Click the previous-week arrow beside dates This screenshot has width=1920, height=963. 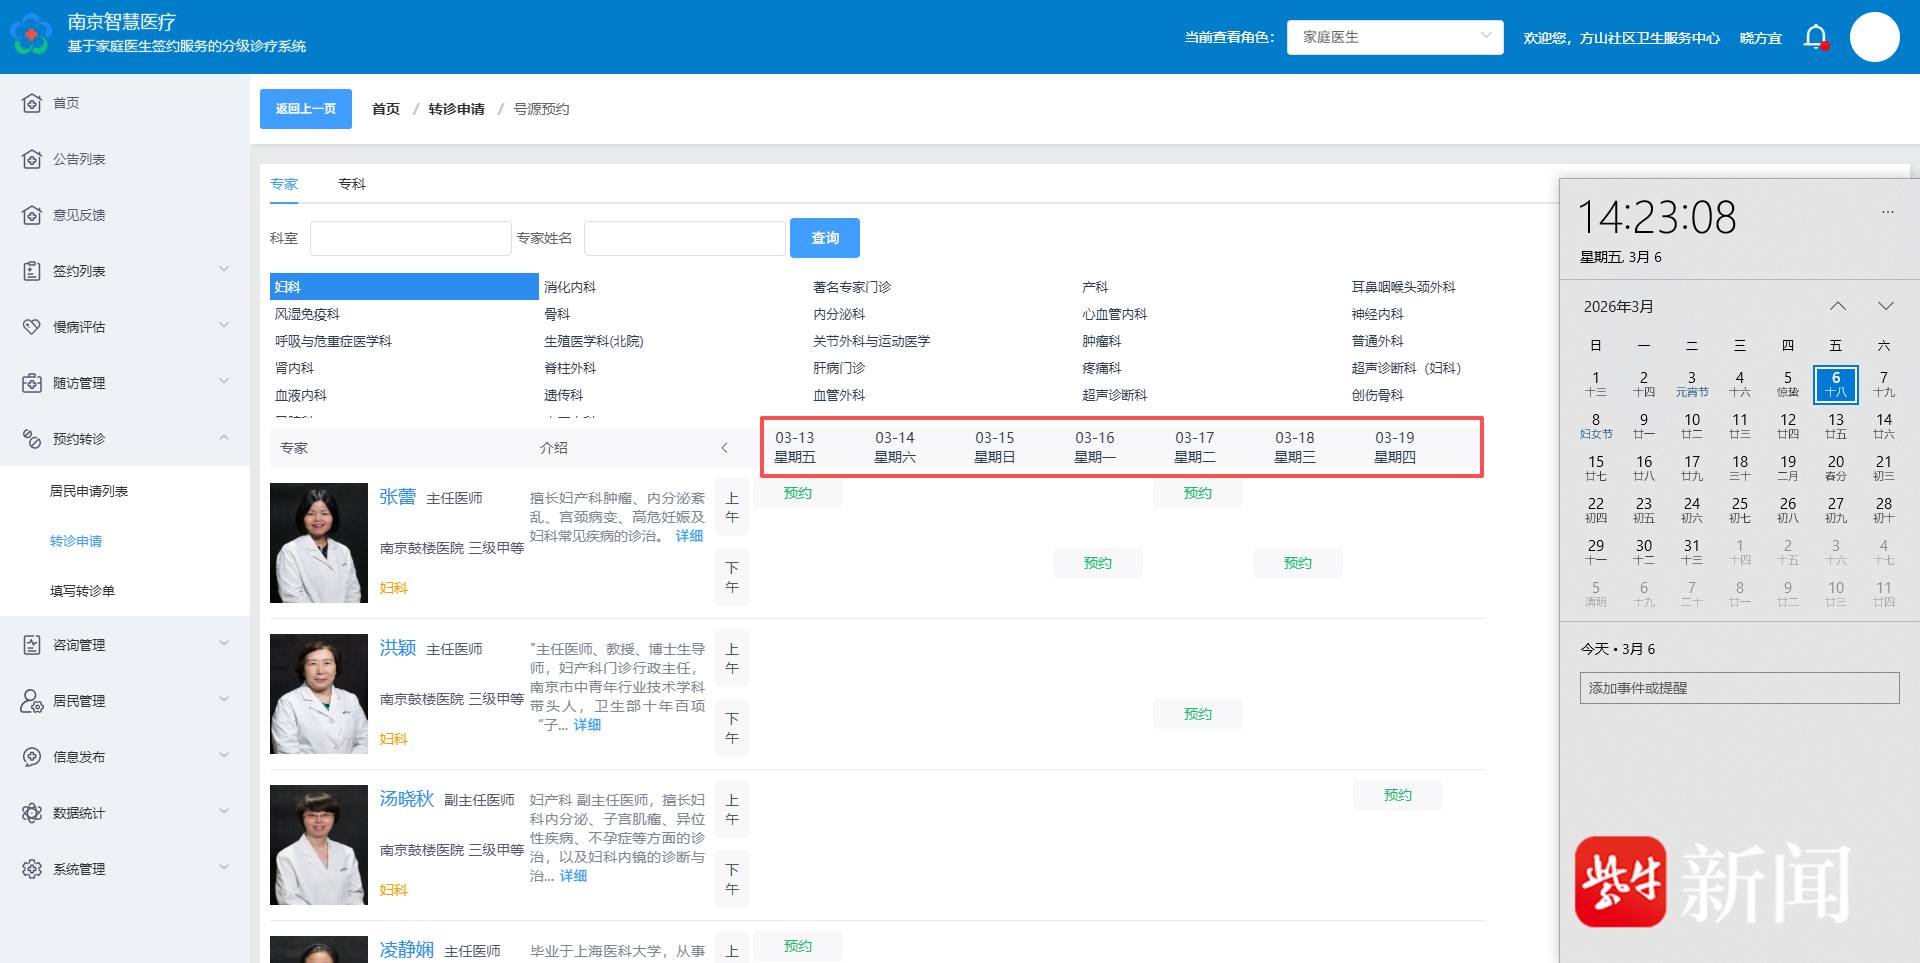725,448
